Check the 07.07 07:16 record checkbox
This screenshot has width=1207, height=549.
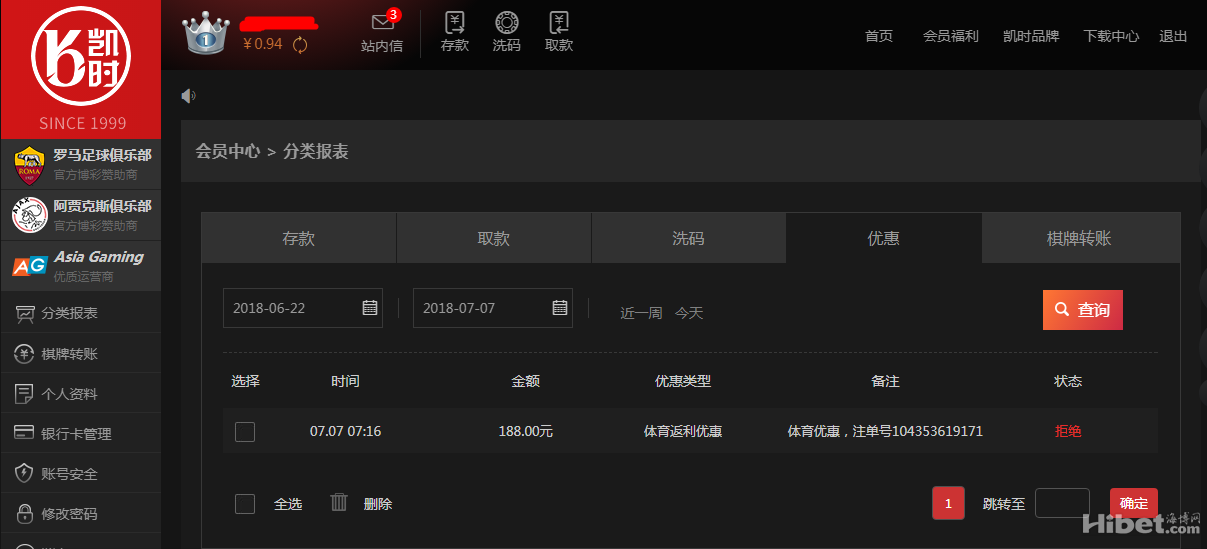coord(245,432)
